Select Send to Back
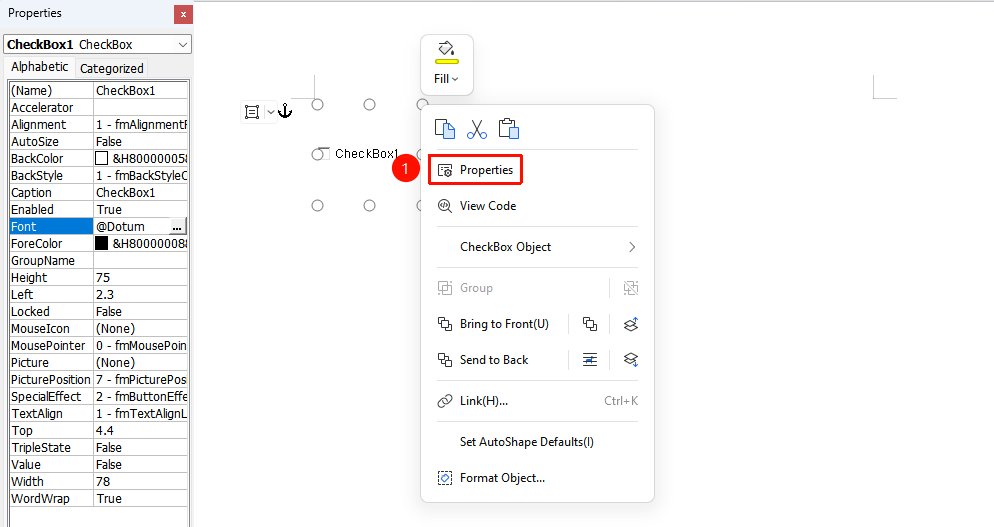Viewport: 994px width, 527px height. point(494,360)
